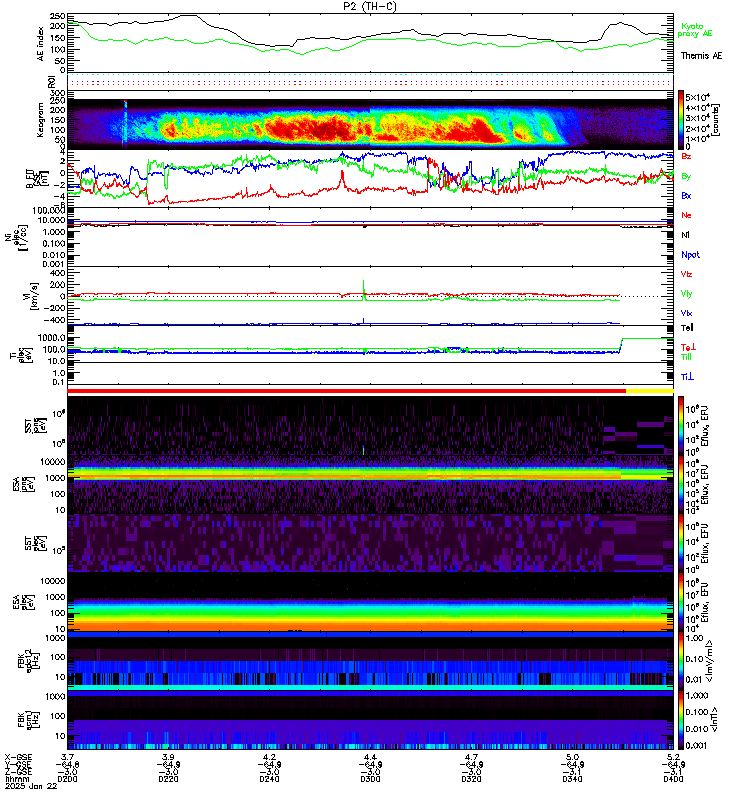750x800 pixels.
Task: Click the yellow segment of the region bar
Action: (x=649, y=391)
